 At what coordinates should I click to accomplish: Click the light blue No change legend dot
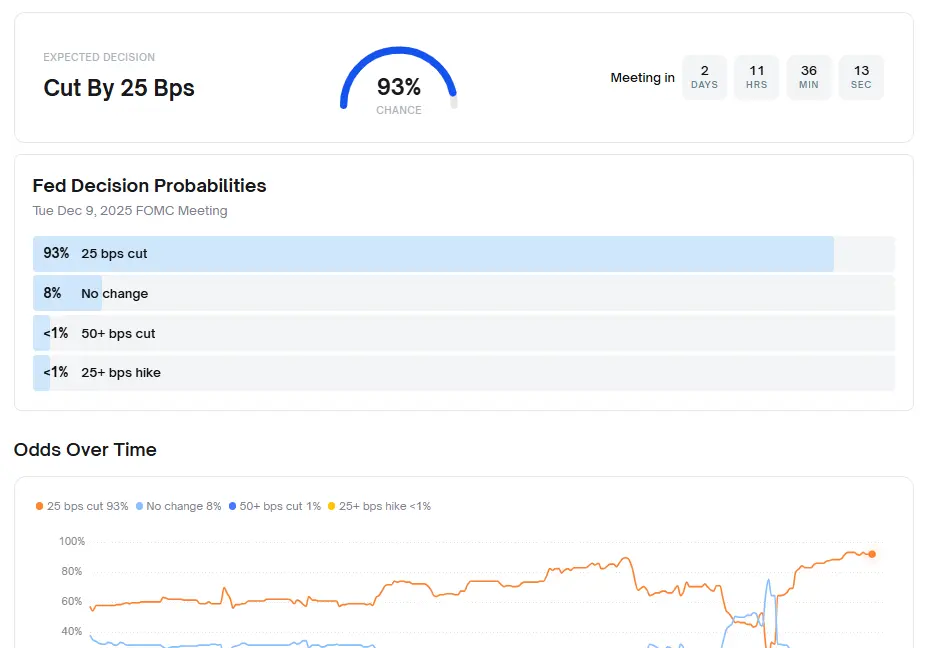139,506
